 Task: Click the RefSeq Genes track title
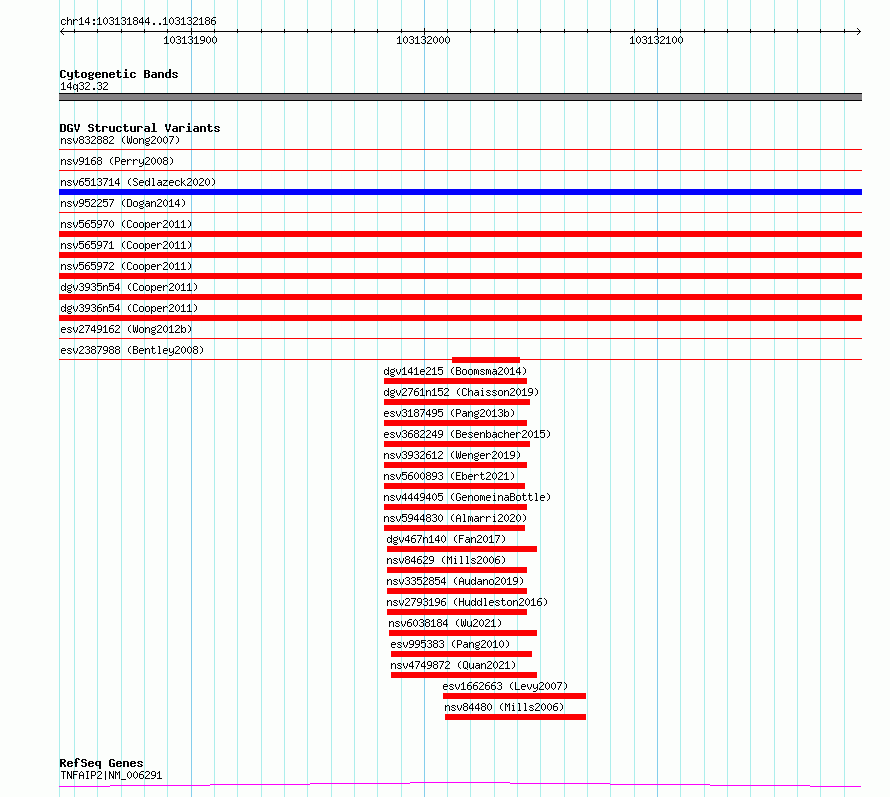coord(101,763)
